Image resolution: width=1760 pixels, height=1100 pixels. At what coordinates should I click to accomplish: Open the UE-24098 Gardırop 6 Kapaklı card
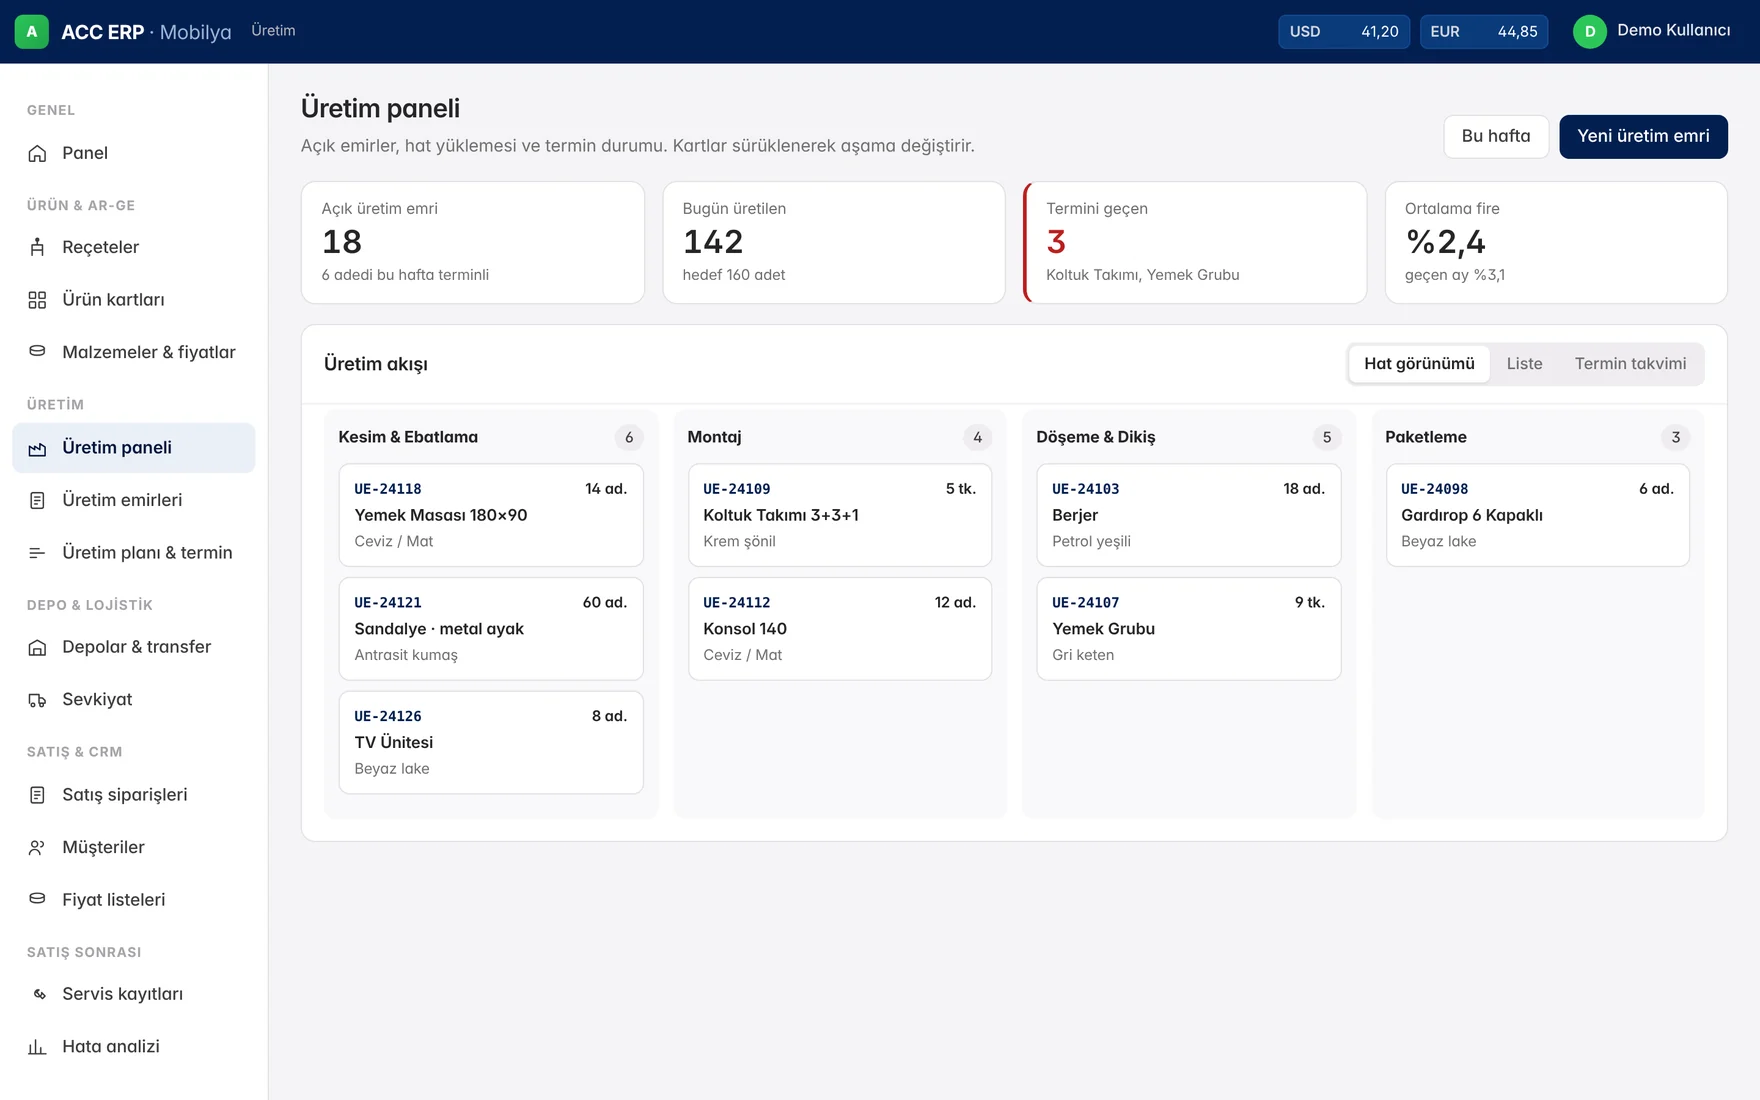(x=1538, y=515)
